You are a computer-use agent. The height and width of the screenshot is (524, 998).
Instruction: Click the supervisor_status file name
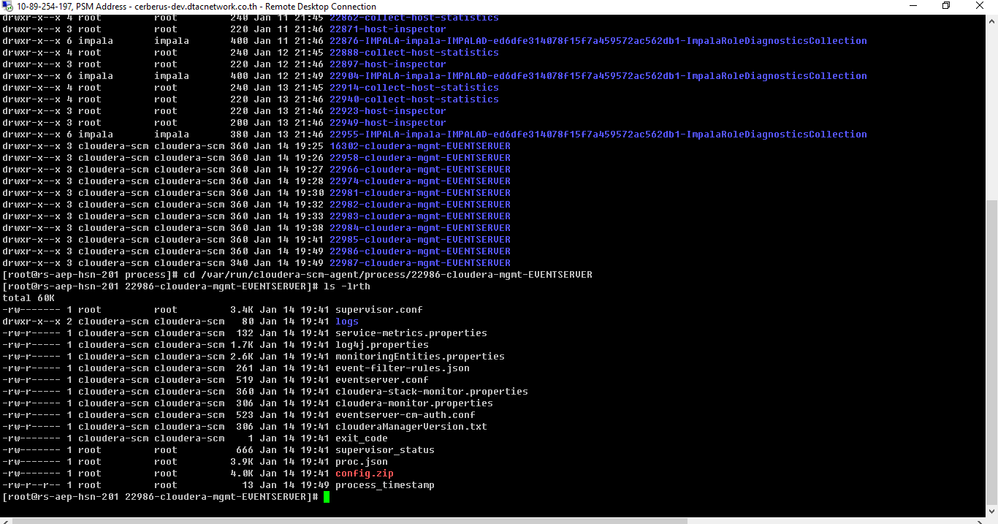tap(385, 450)
